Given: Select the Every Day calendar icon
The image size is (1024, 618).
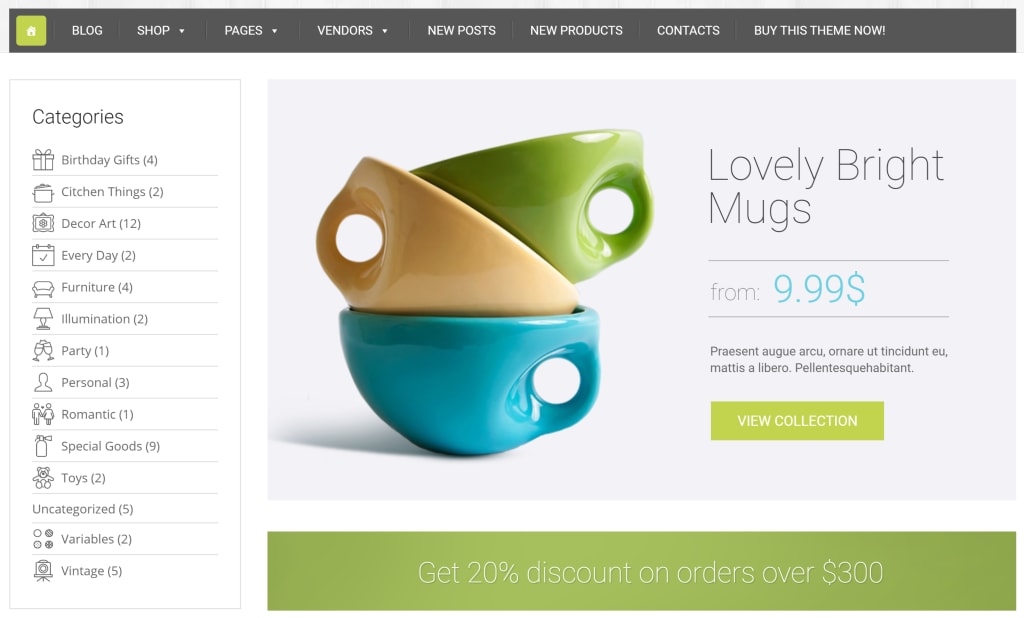Looking at the screenshot, I should [x=43, y=255].
